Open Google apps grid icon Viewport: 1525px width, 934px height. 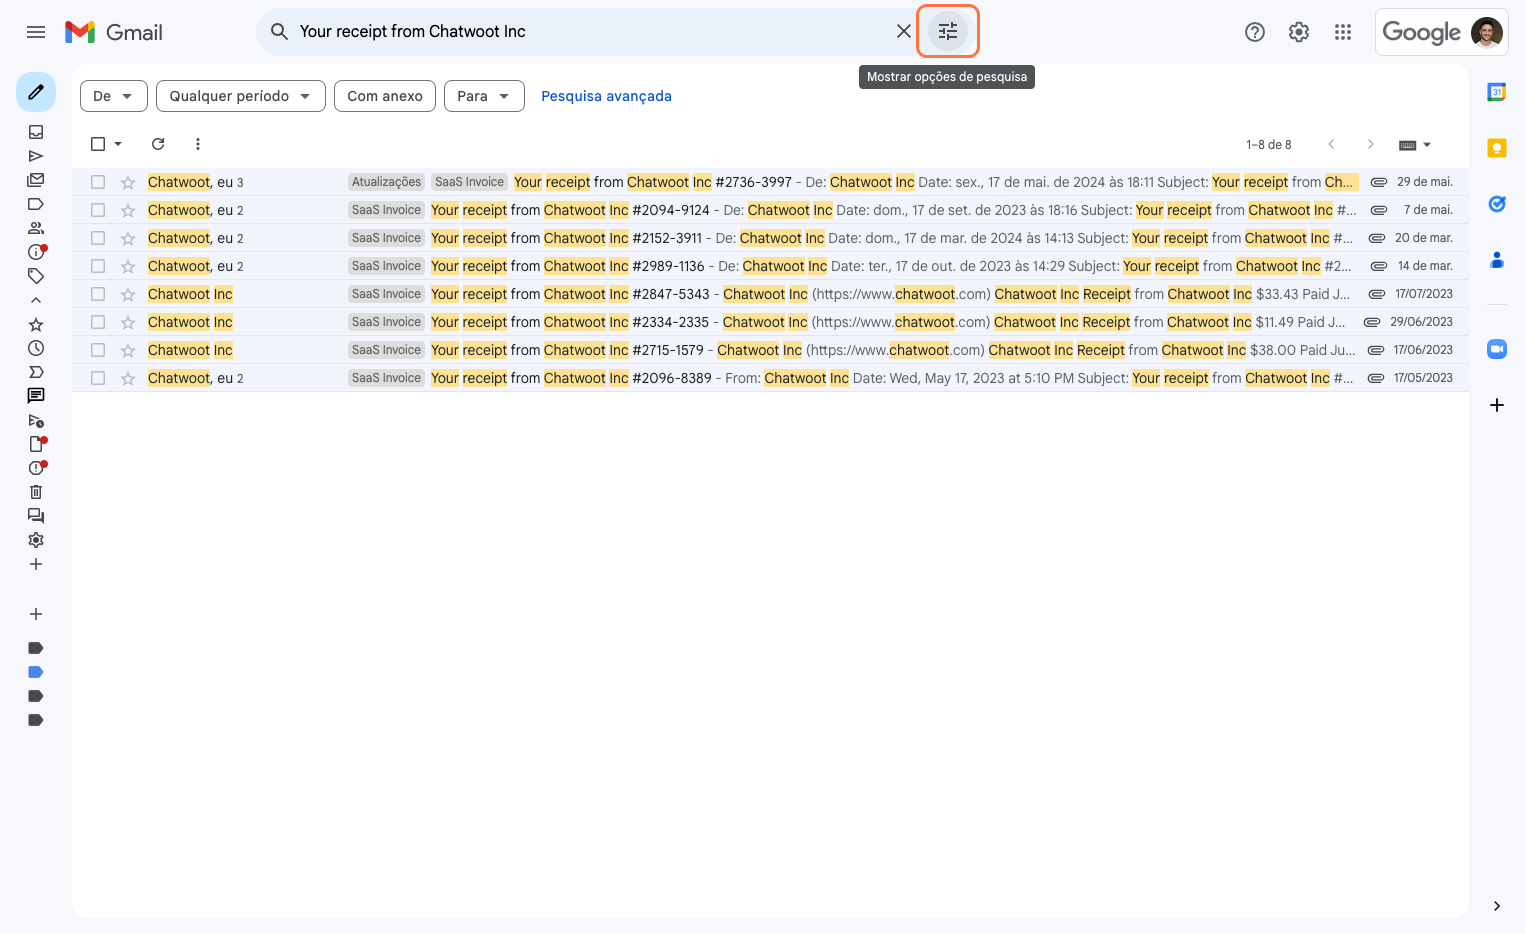tap(1343, 32)
